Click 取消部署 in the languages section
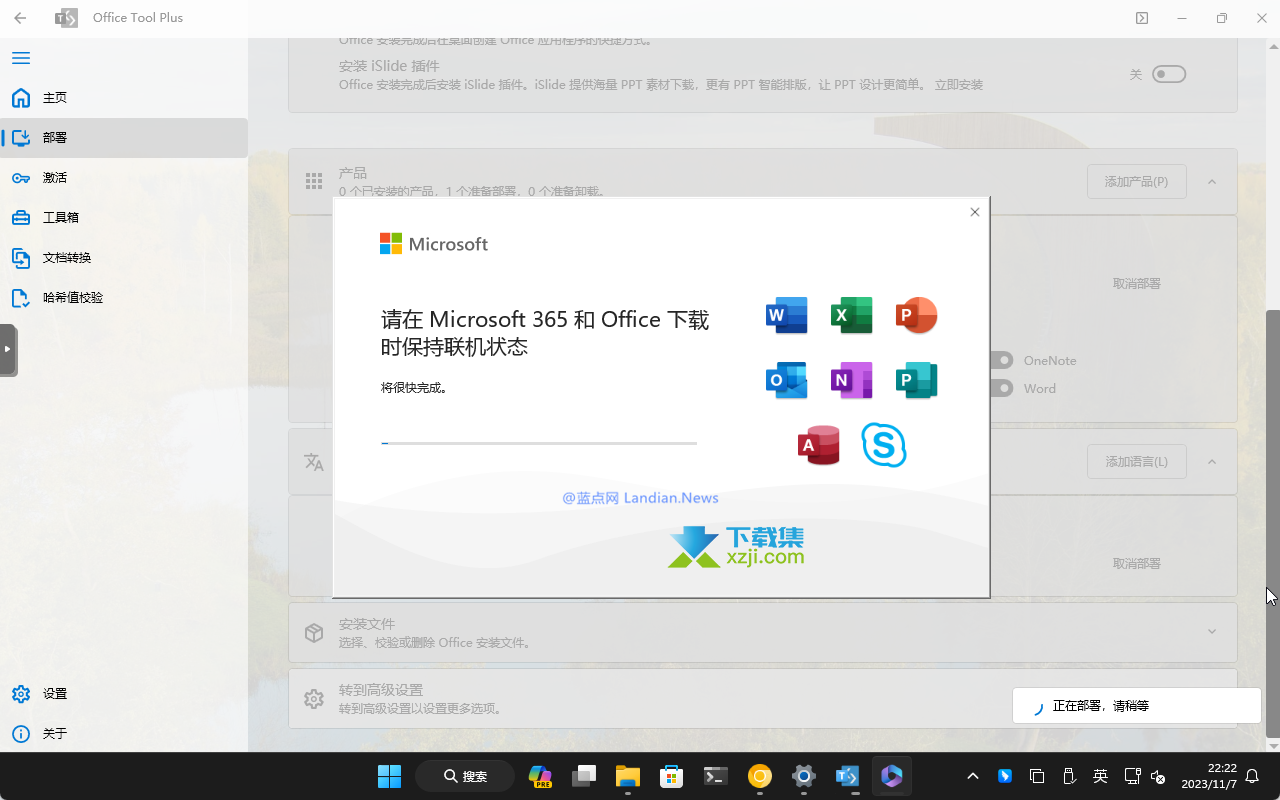1280x800 pixels. 1137,564
